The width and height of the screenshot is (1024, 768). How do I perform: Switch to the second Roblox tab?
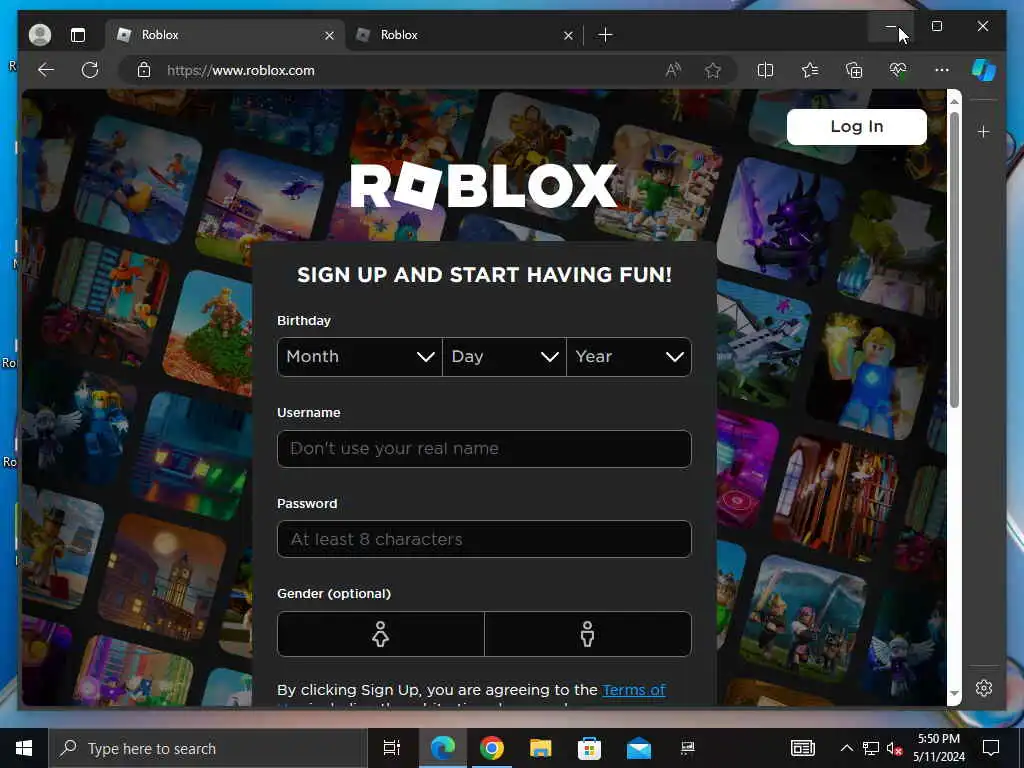tap(464, 35)
